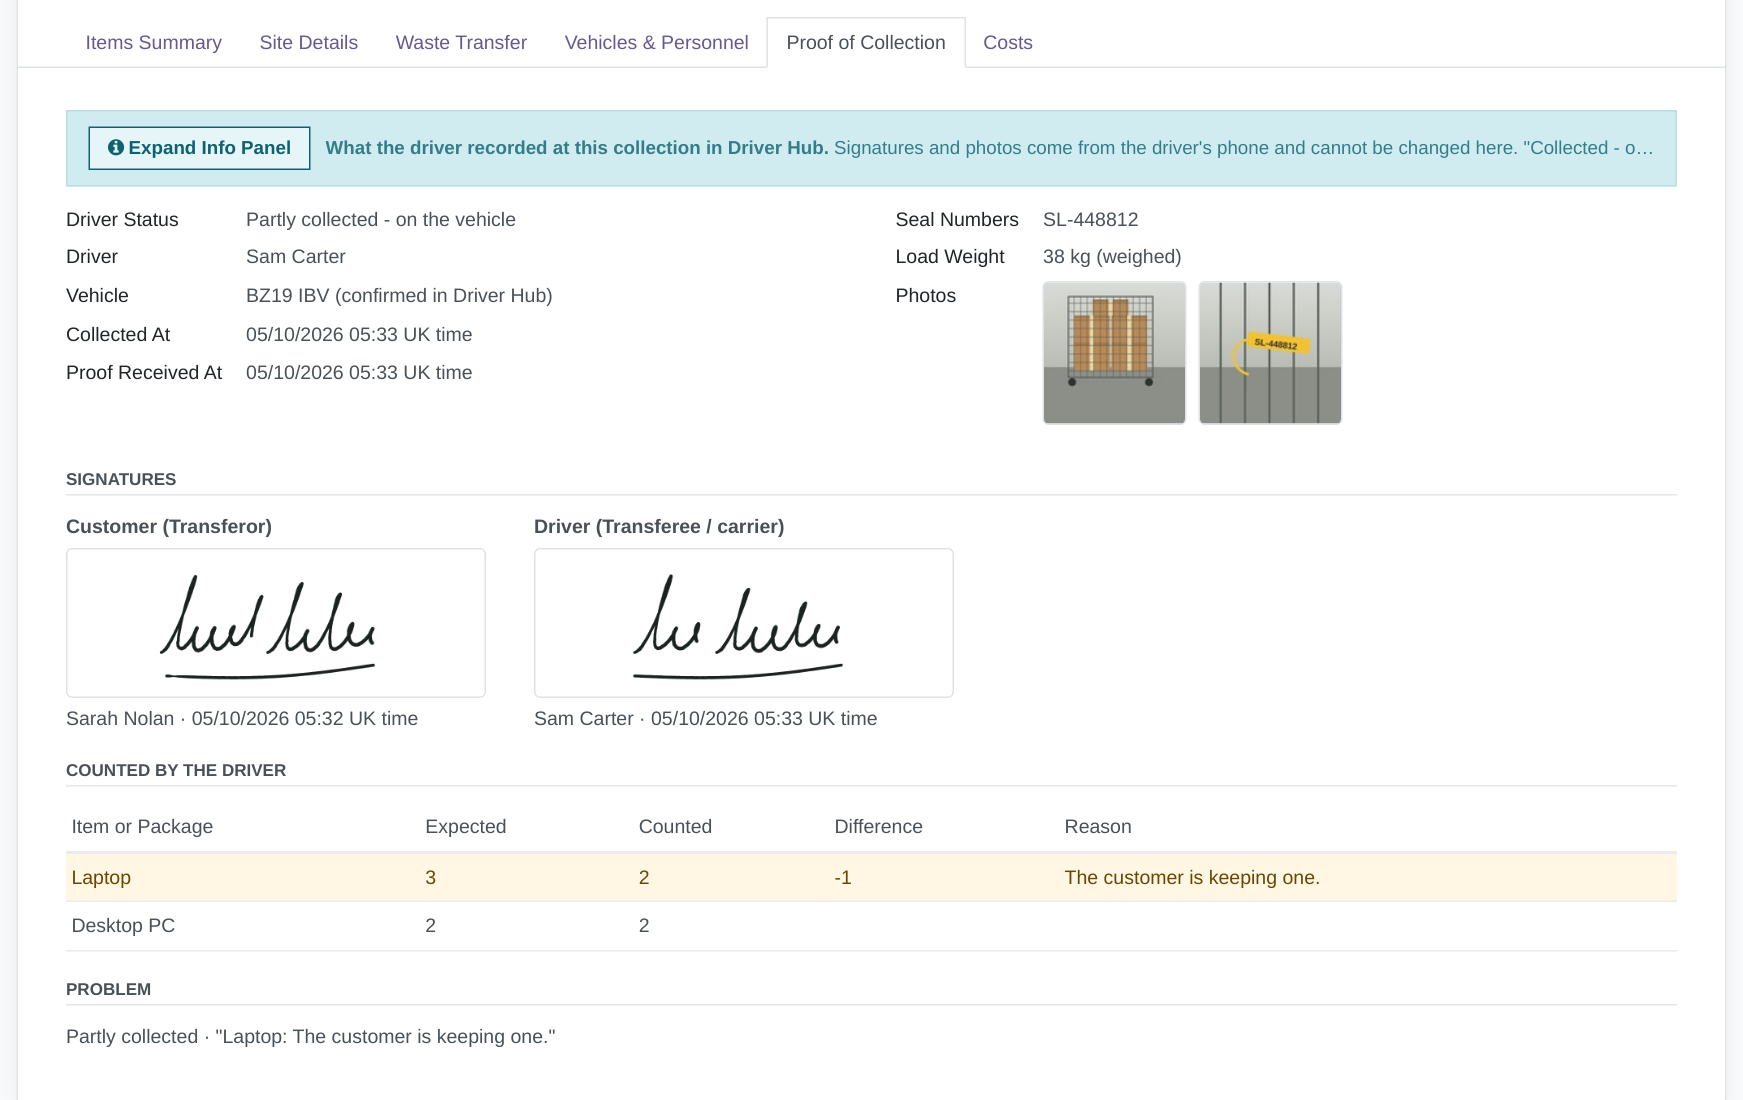Click the info banner Driver Hub description text
The height and width of the screenshot is (1100, 1743).
[x=990, y=148]
